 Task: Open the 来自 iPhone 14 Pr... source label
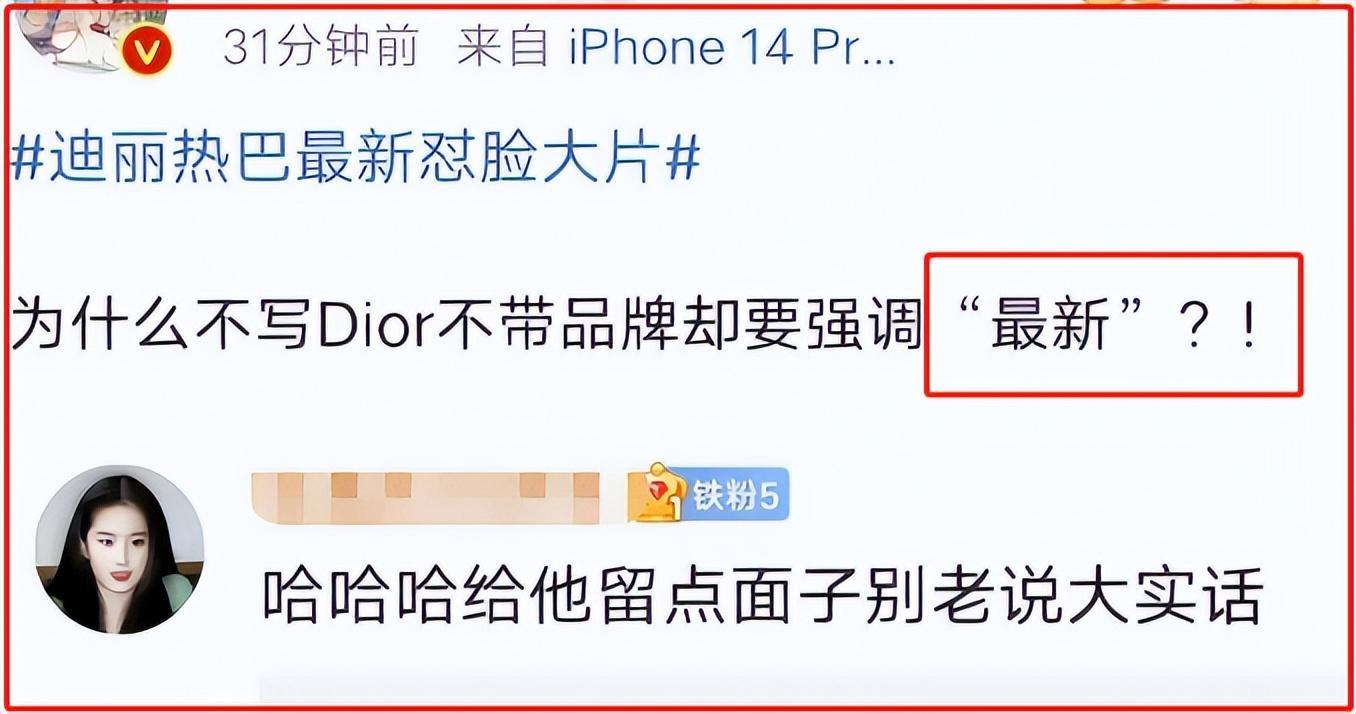point(676,47)
